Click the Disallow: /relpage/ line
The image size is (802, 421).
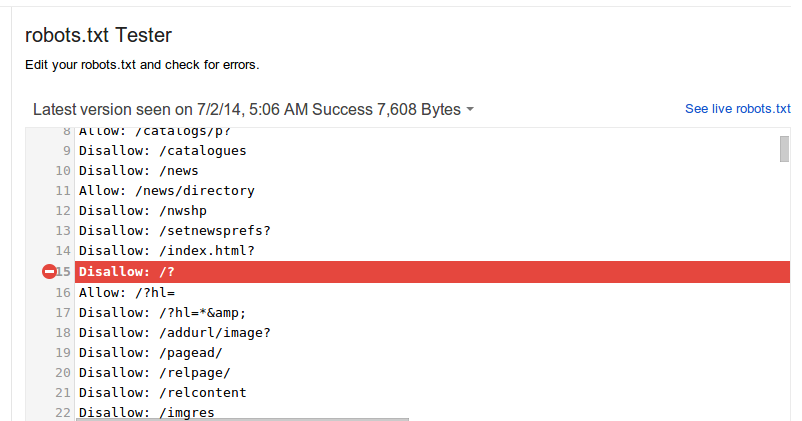pyautogui.click(x=154, y=372)
